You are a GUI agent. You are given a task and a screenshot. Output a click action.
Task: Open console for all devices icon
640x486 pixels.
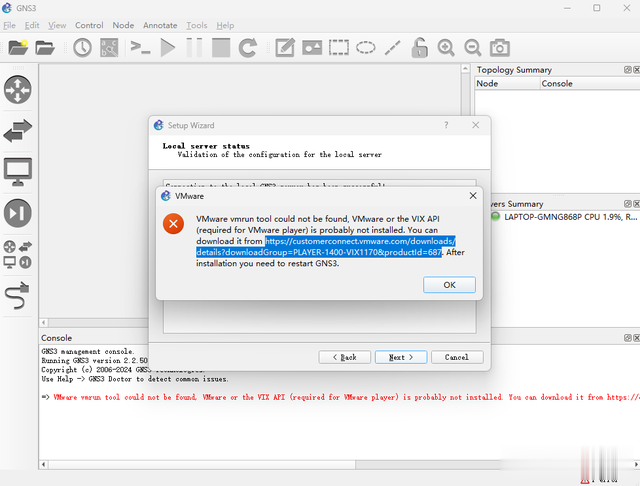pos(140,47)
